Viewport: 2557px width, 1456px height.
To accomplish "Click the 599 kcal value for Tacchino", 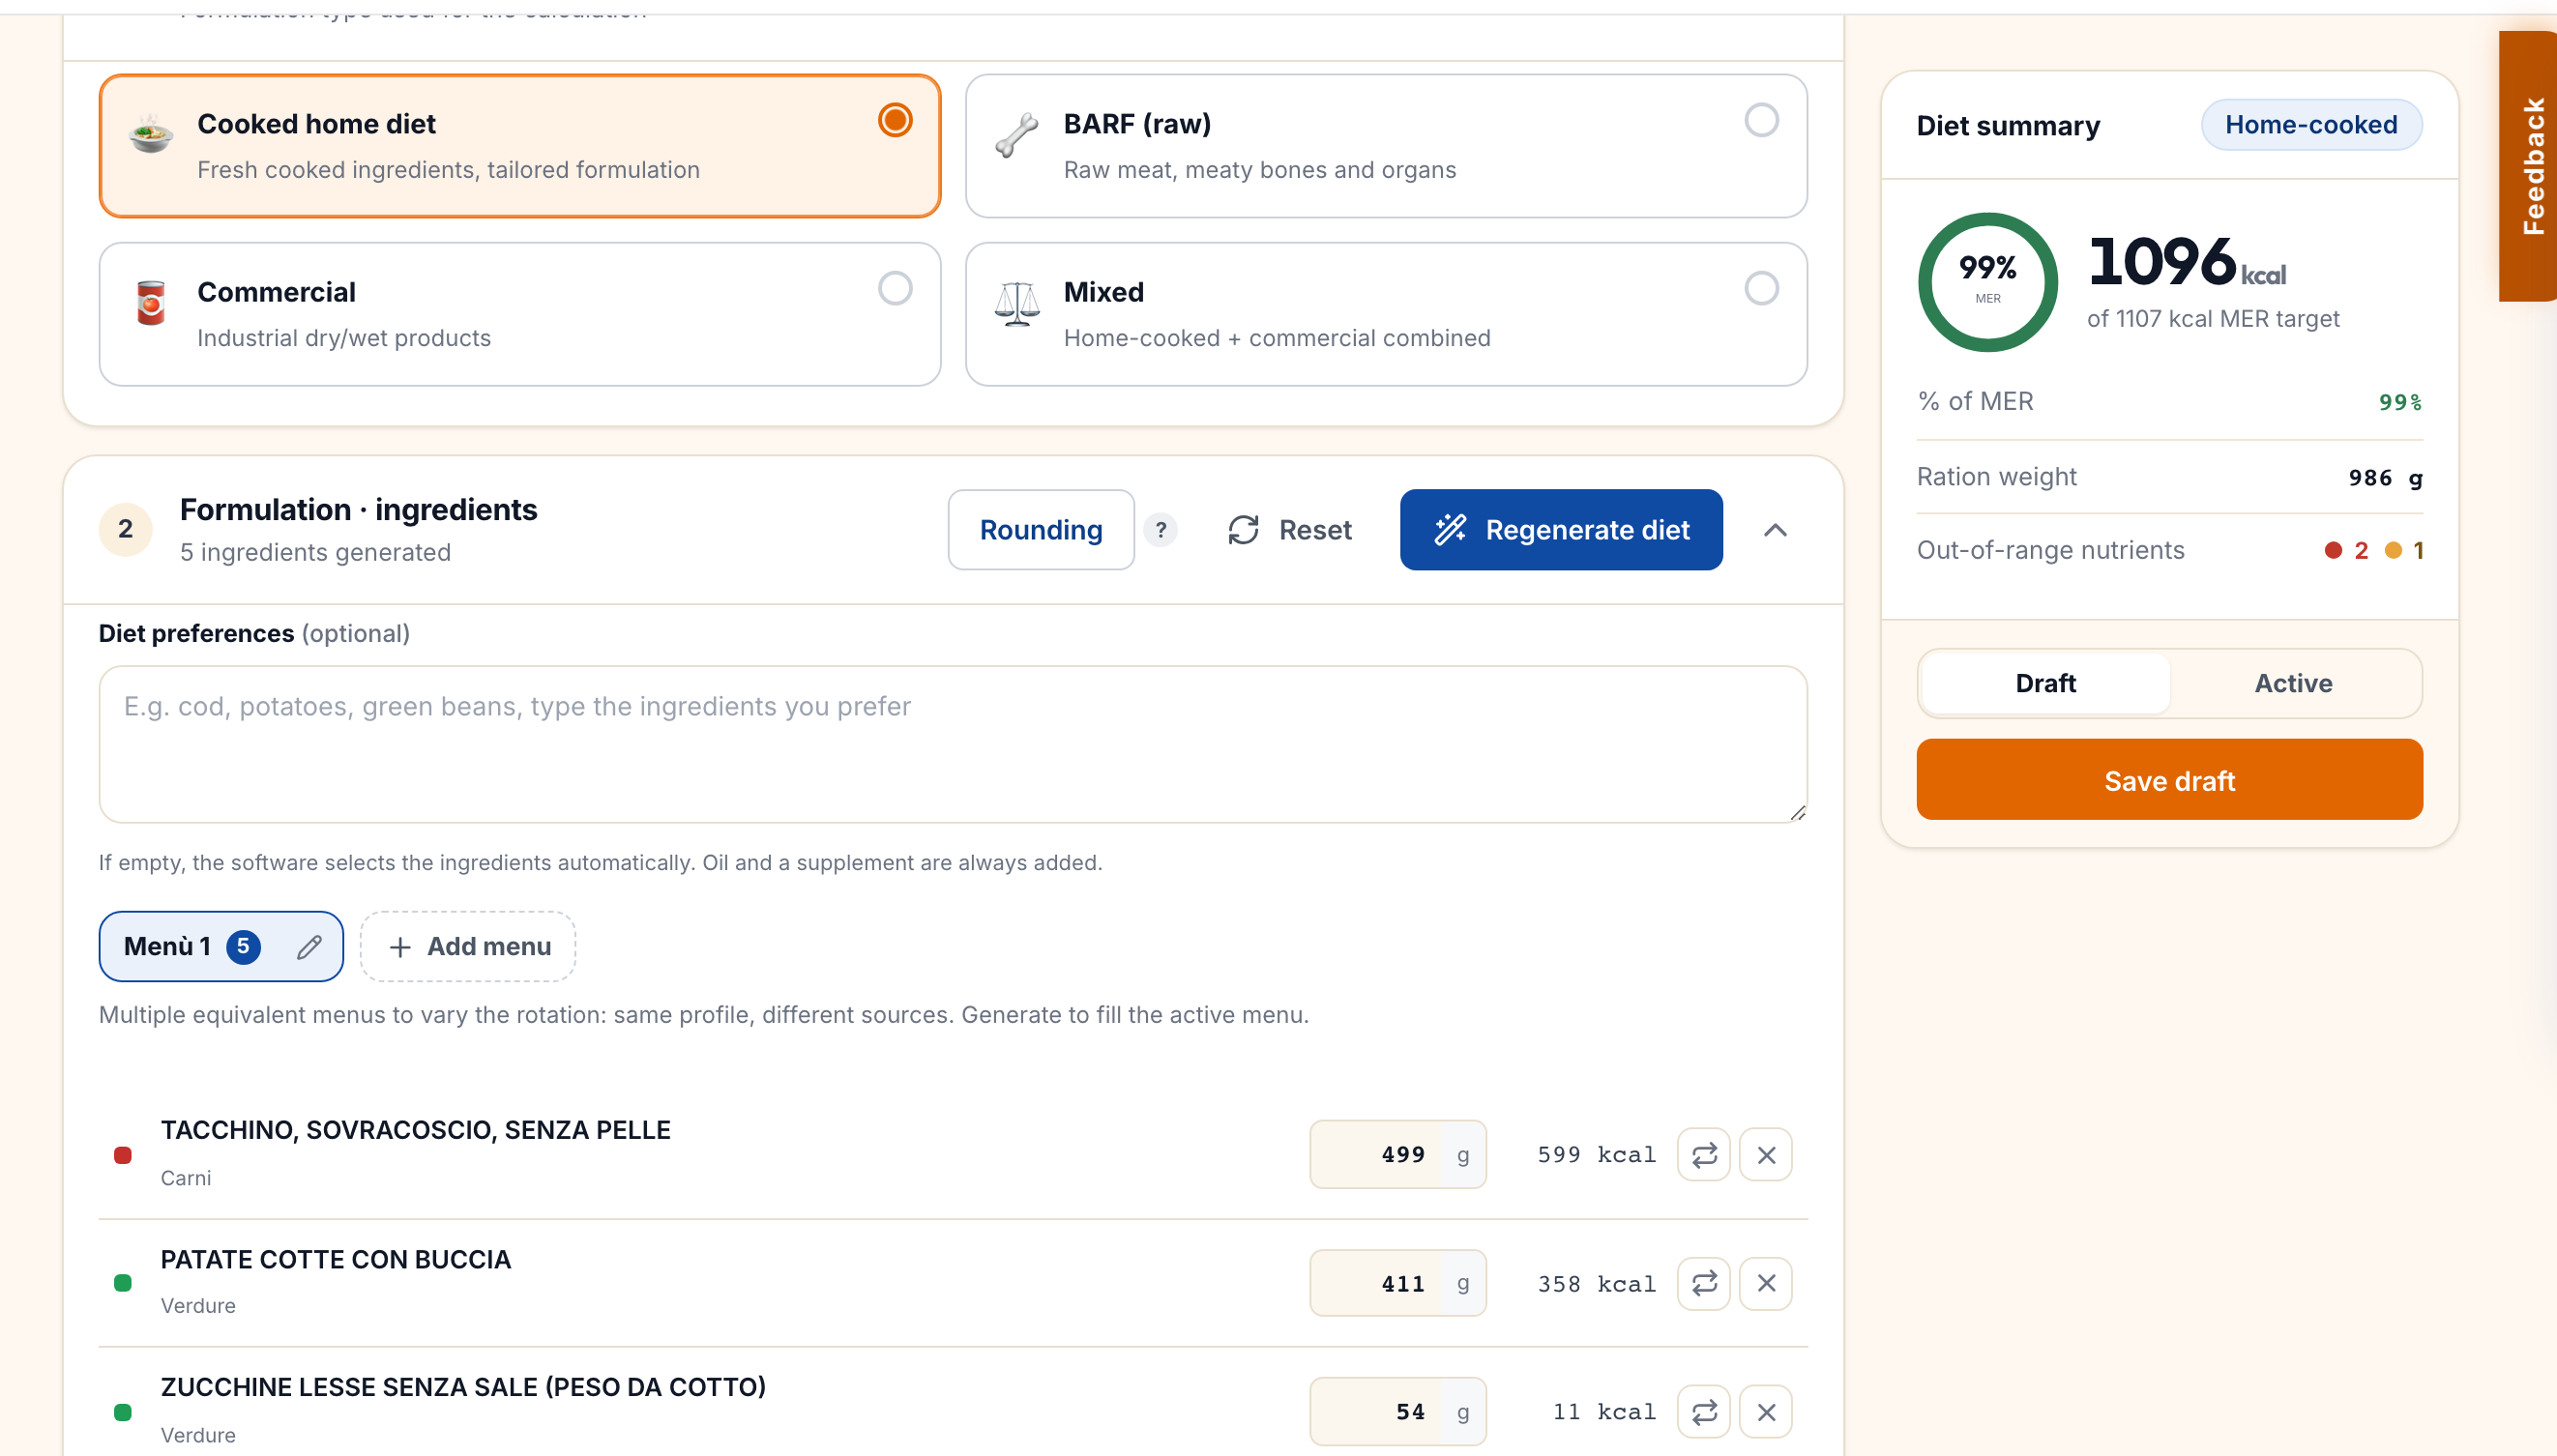I will point(1596,1155).
